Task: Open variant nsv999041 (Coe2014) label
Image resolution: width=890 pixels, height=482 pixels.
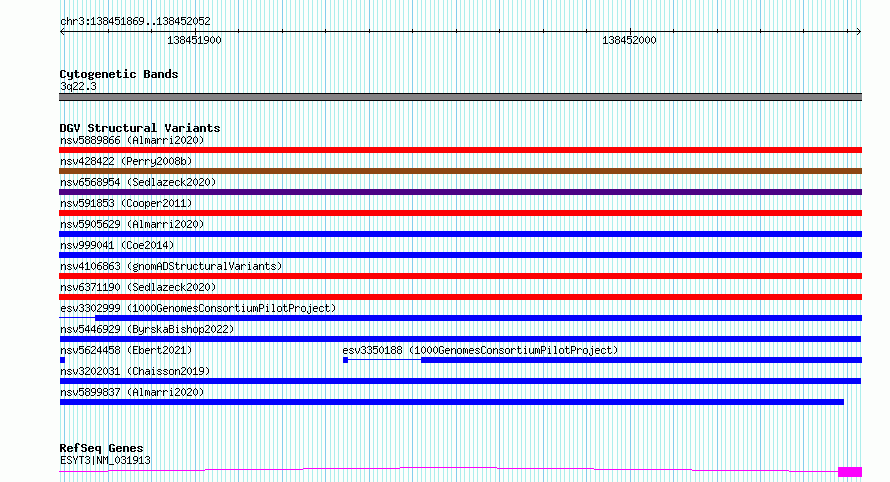Action: [117, 245]
